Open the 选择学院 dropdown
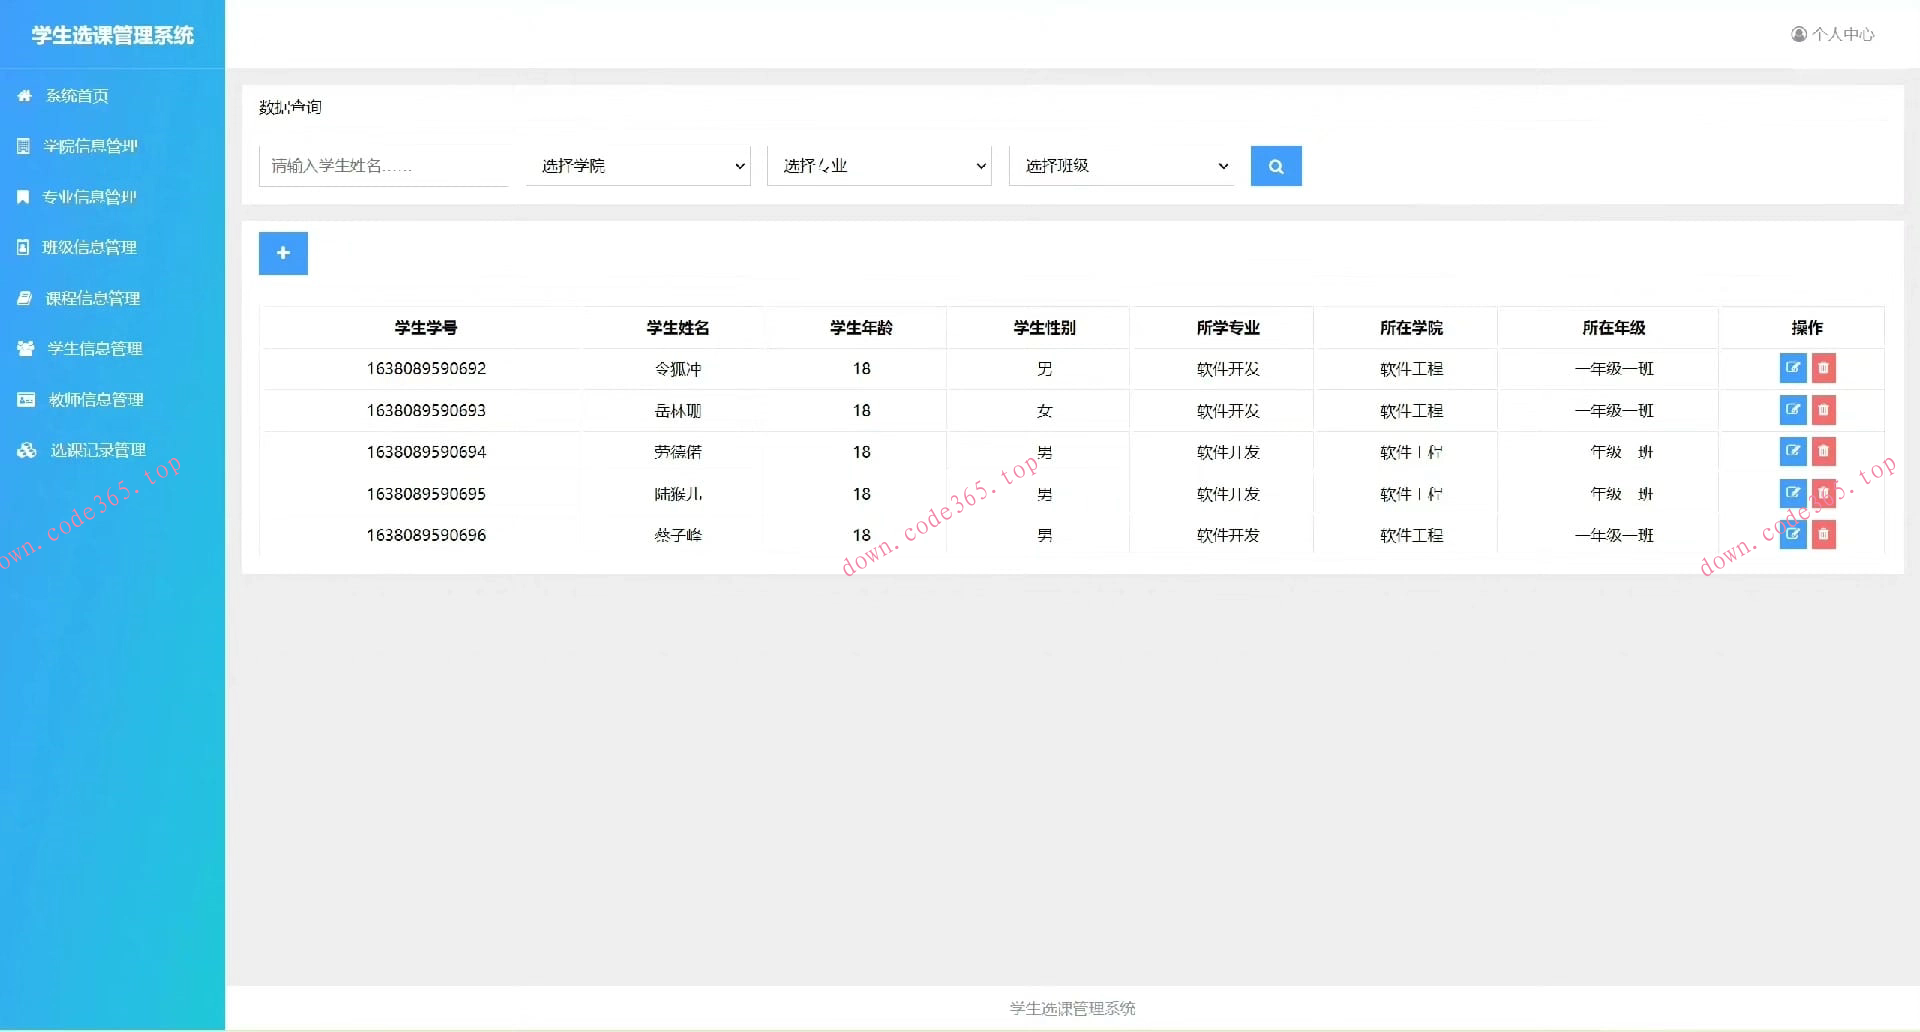 pyautogui.click(x=638, y=165)
